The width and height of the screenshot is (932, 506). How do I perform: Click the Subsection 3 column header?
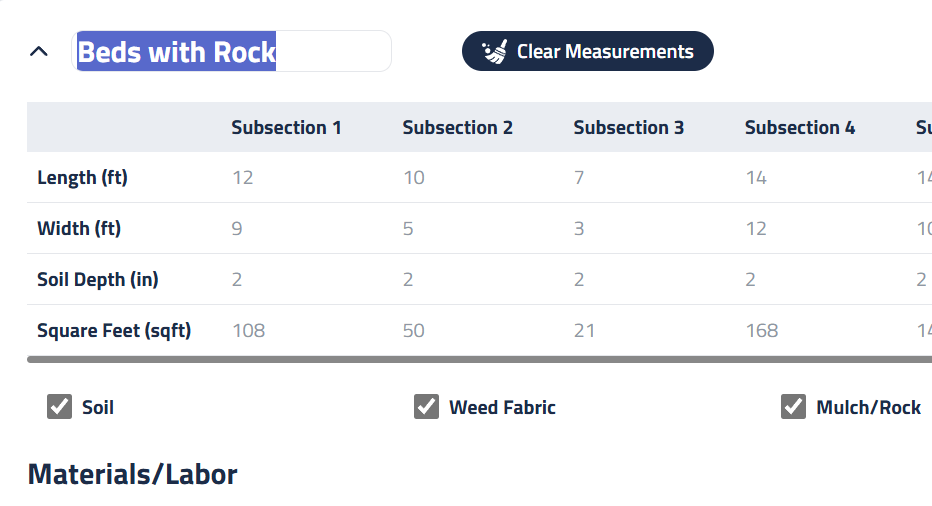tap(629, 128)
